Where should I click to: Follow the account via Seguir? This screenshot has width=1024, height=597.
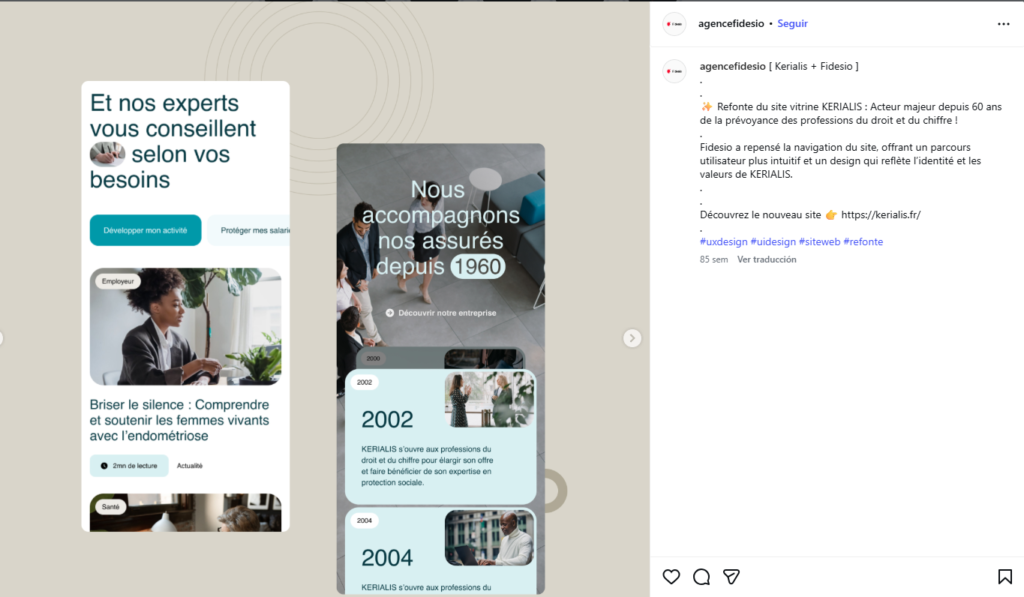point(792,24)
